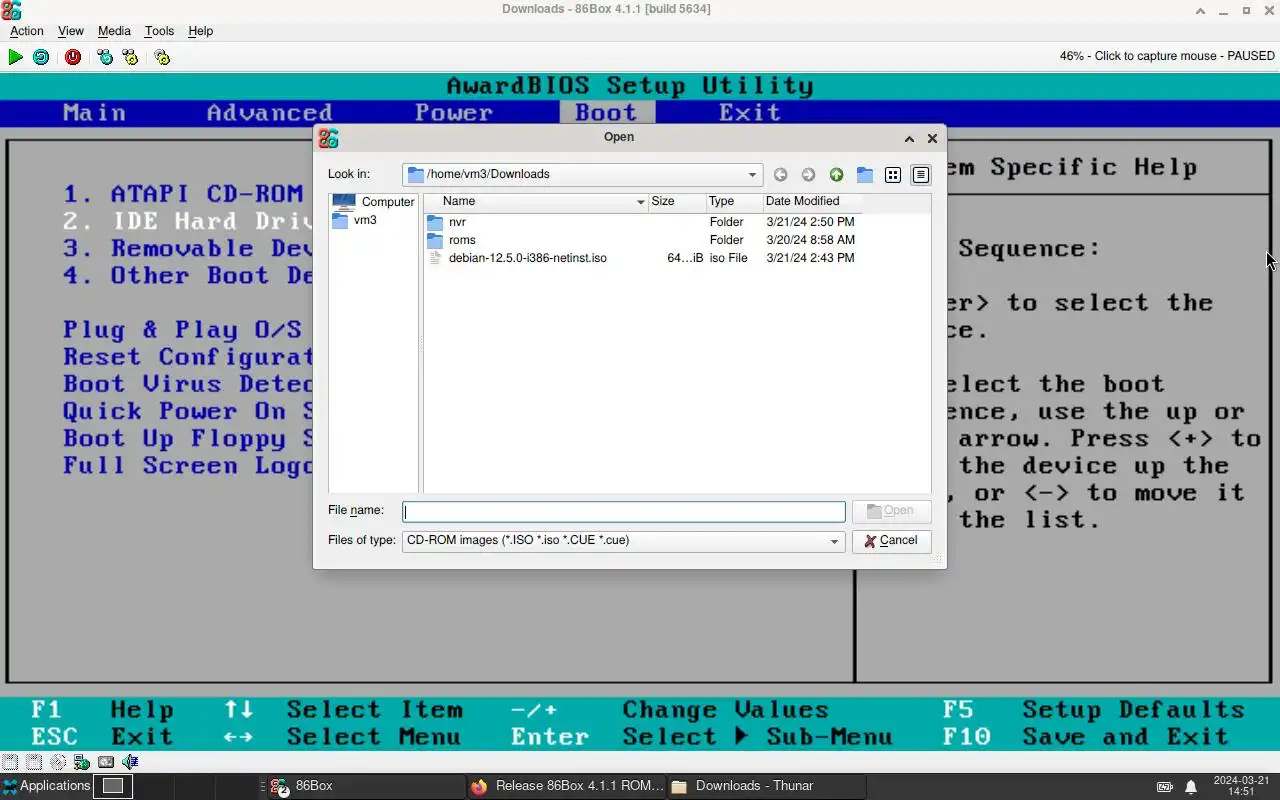This screenshot has height=800, width=1280.
Task: Click Cancel in the Open dialog
Action: (891, 541)
